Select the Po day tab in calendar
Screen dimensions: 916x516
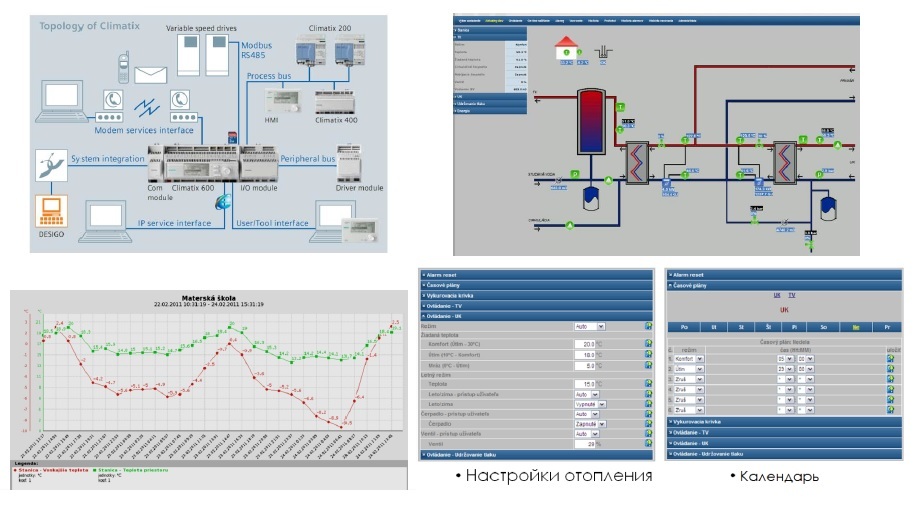point(684,327)
